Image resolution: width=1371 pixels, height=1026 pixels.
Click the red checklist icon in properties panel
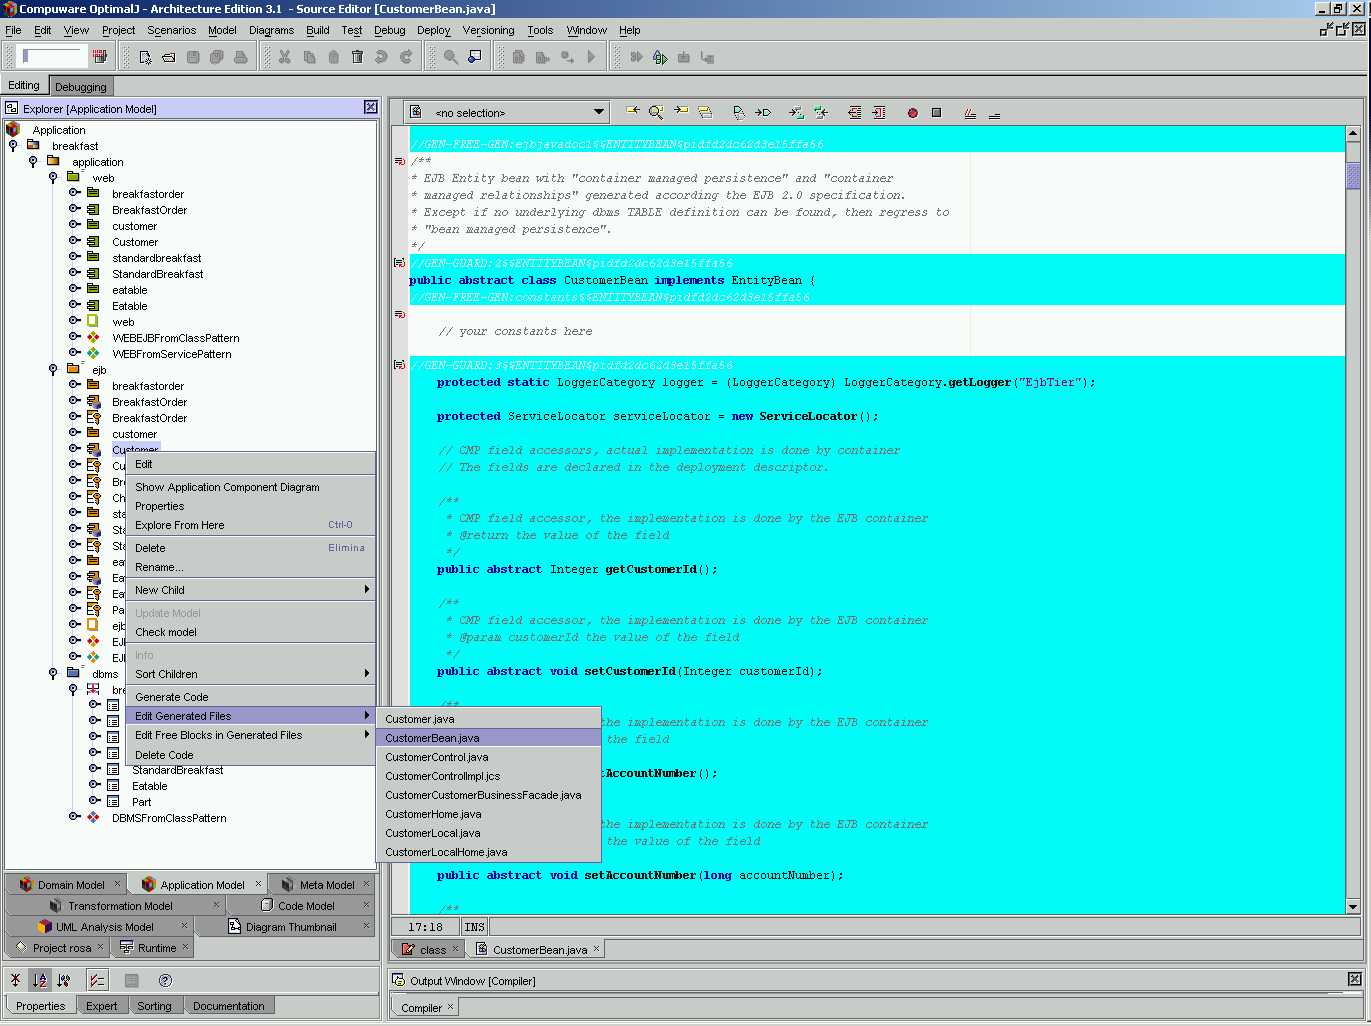pyautogui.click(x=97, y=980)
